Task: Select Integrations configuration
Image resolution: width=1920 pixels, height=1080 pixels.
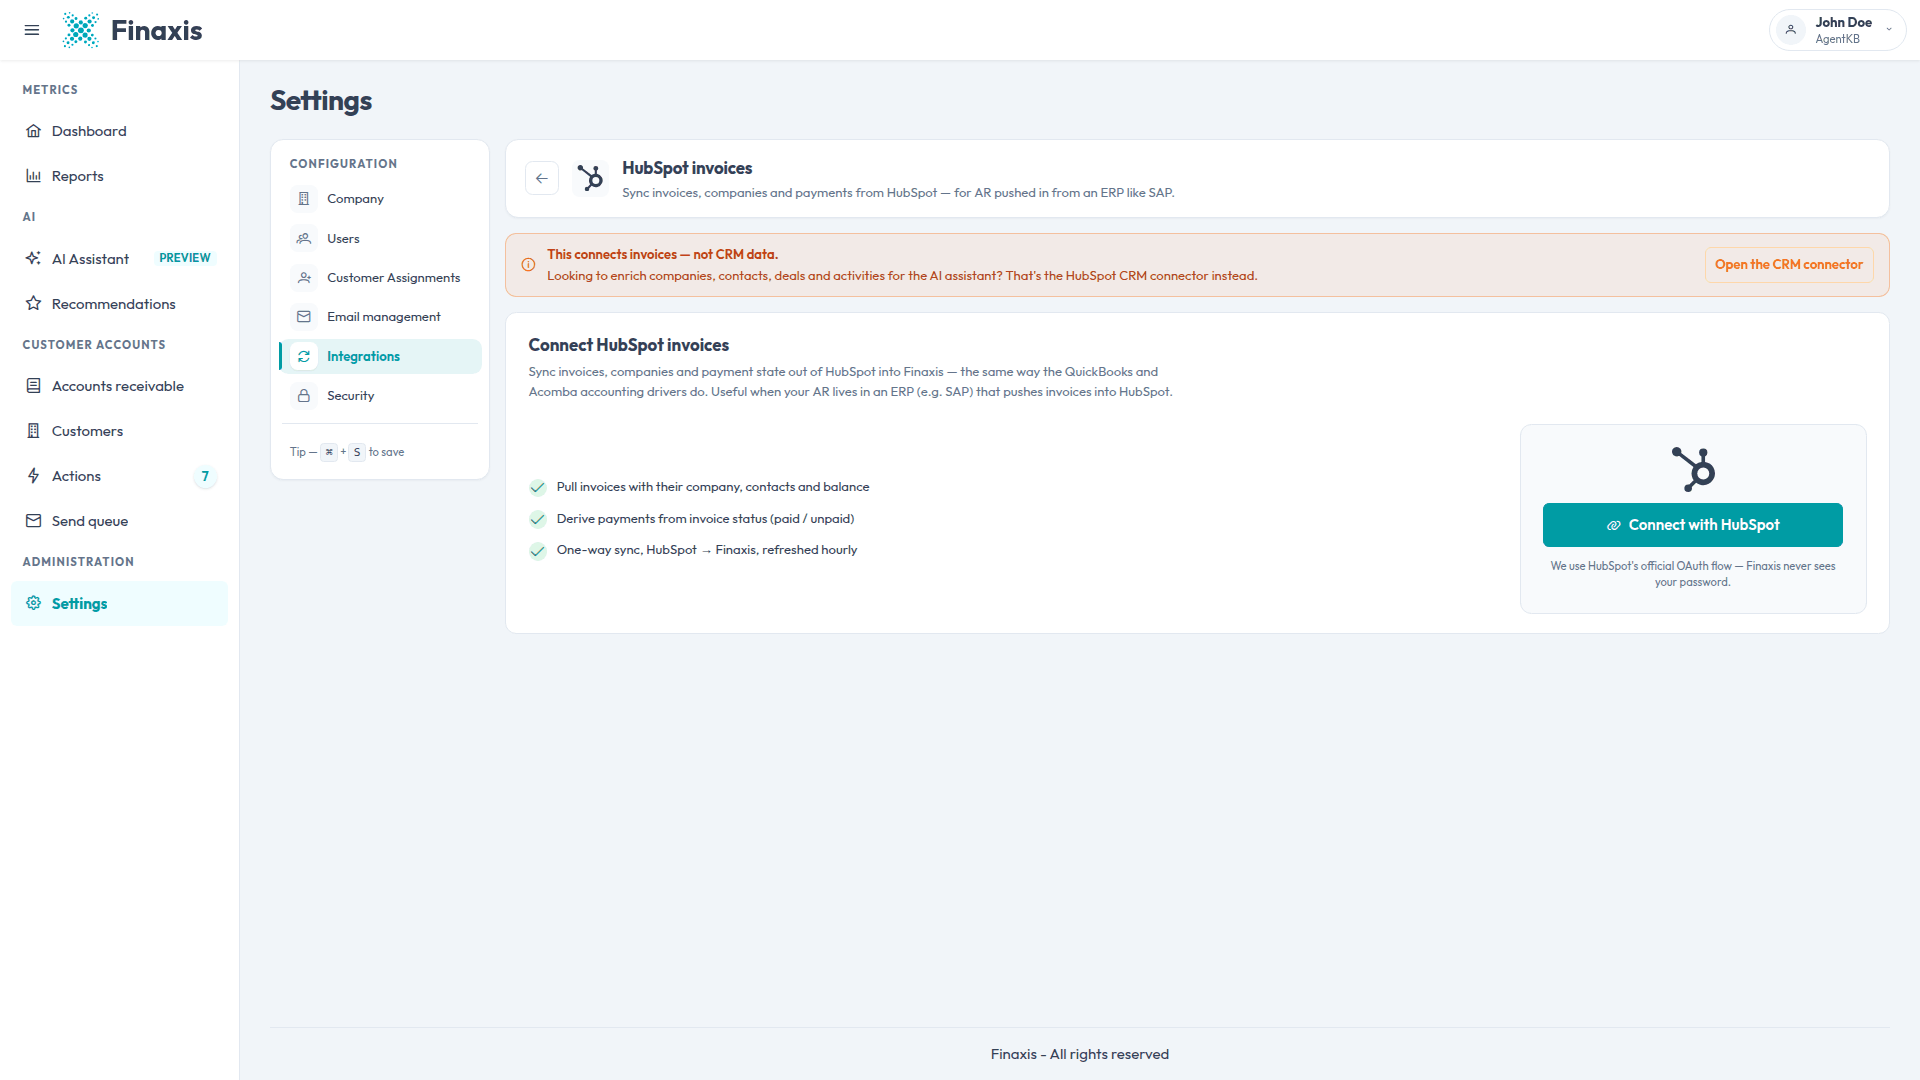Action: (380, 357)
